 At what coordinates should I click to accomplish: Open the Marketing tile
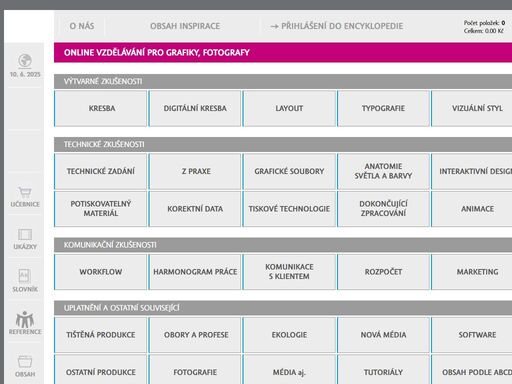(471, 272)
